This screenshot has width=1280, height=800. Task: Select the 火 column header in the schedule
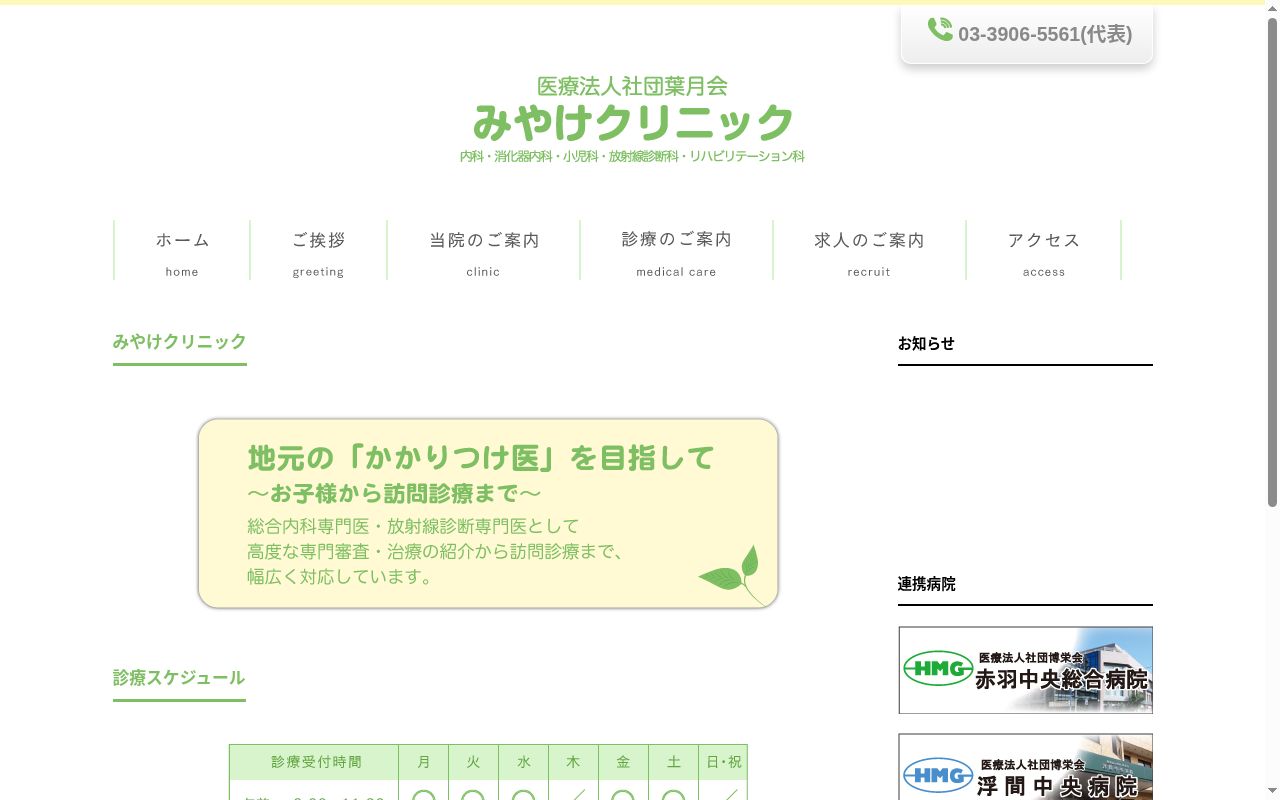click(474, 762)
